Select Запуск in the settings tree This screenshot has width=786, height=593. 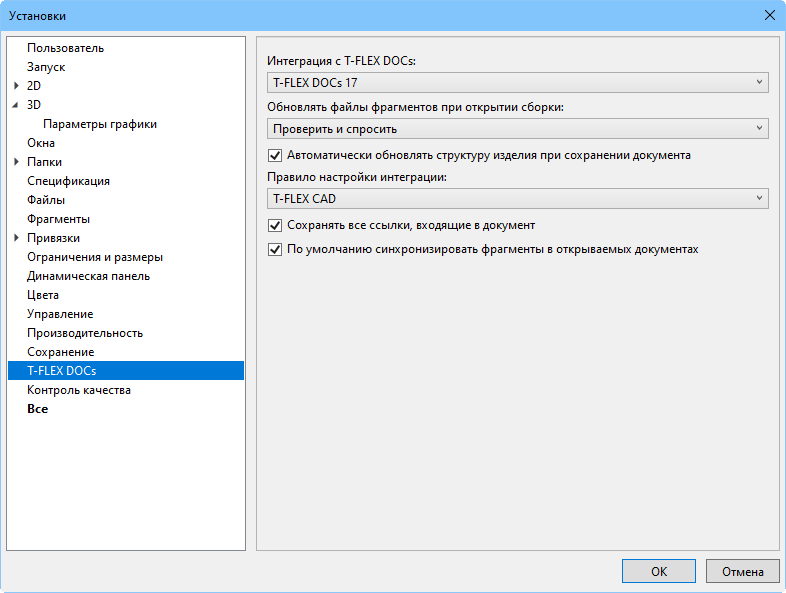click(46, 67)
